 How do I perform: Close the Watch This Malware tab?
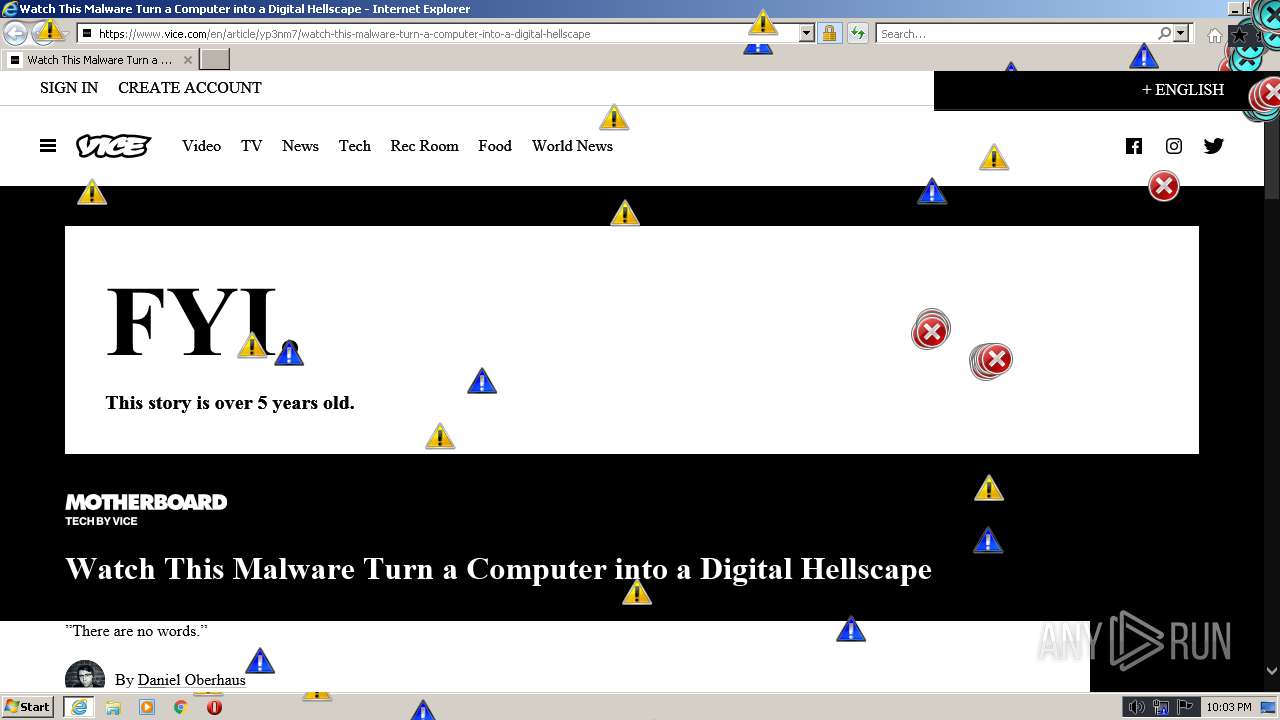pyautogui.click(x=188, y=60)
